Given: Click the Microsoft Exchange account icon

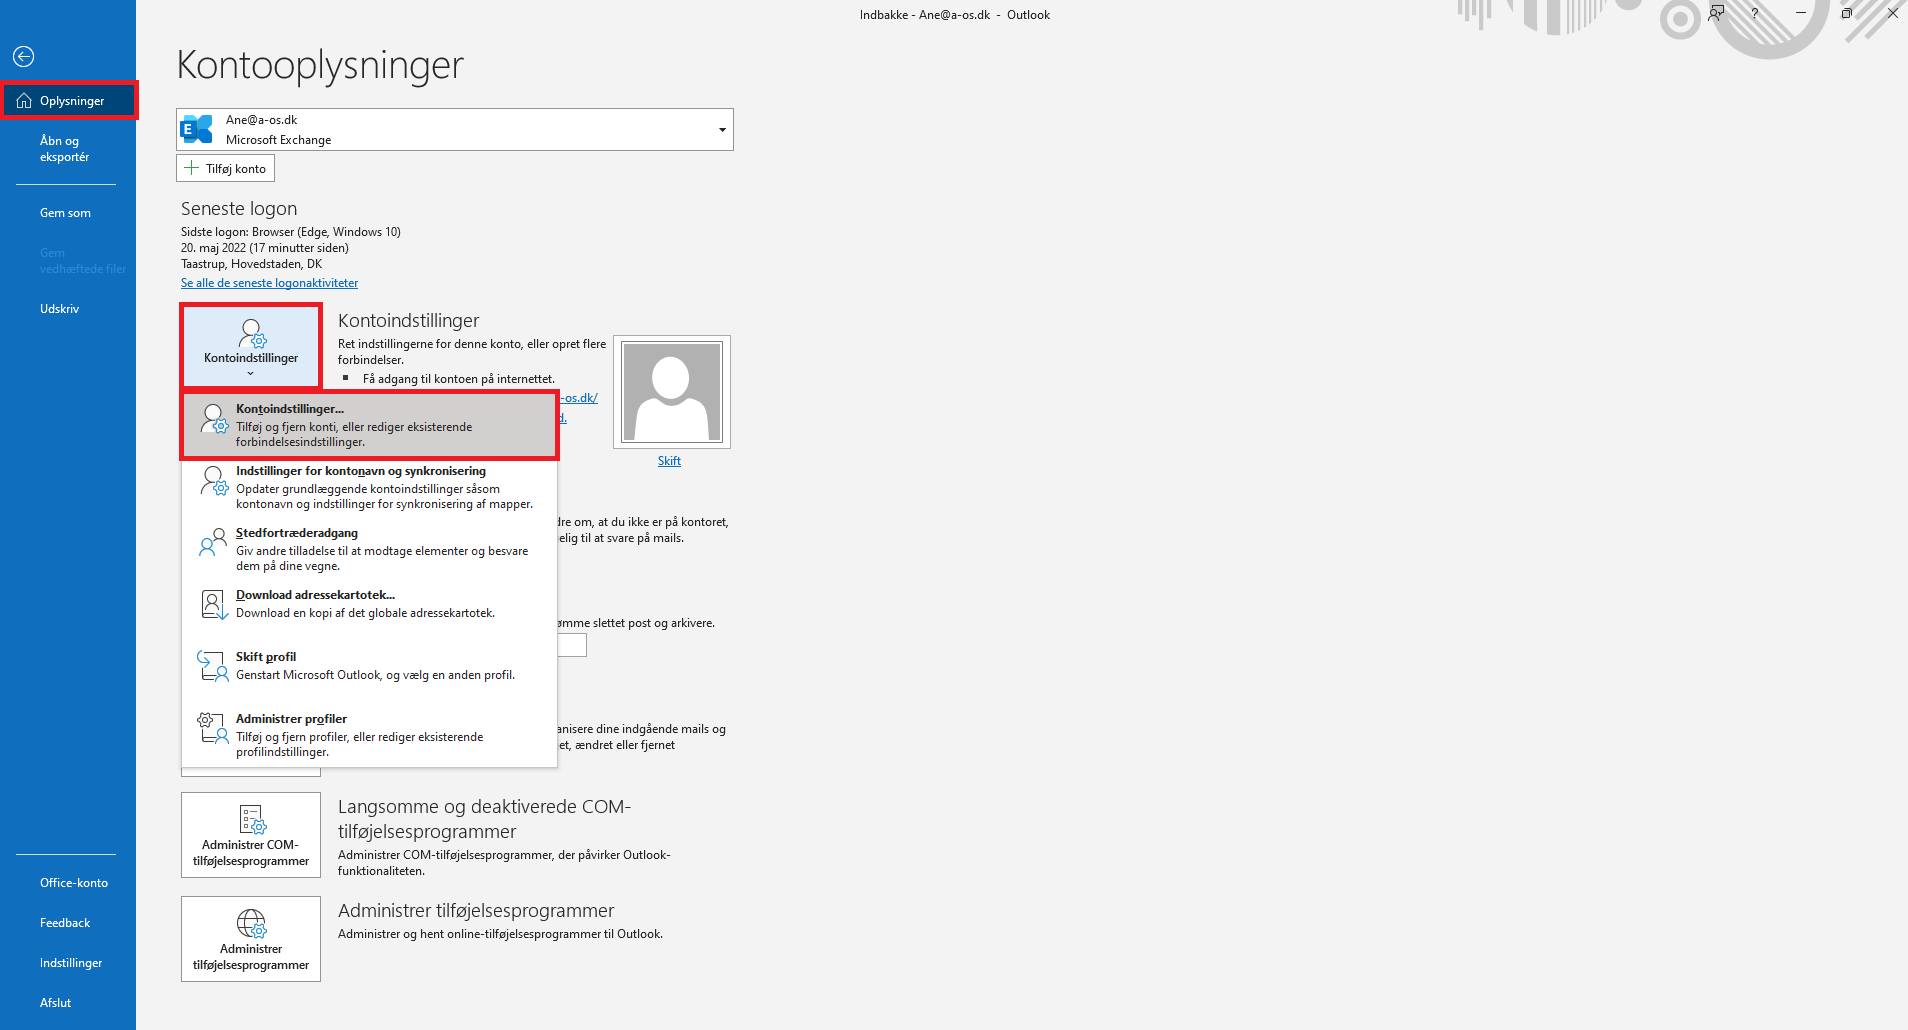Looking at the screenshot, I should tap(197, 129).
